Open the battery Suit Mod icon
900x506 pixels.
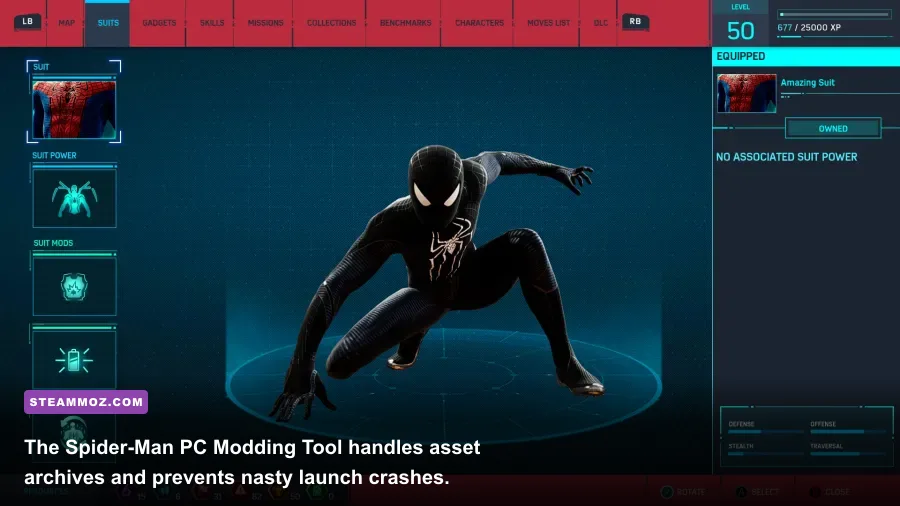74,360
